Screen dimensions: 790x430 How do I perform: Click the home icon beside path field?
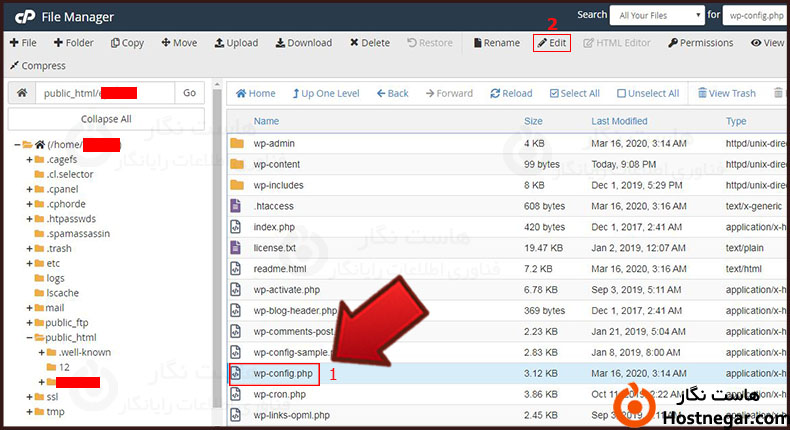[22, 93]
